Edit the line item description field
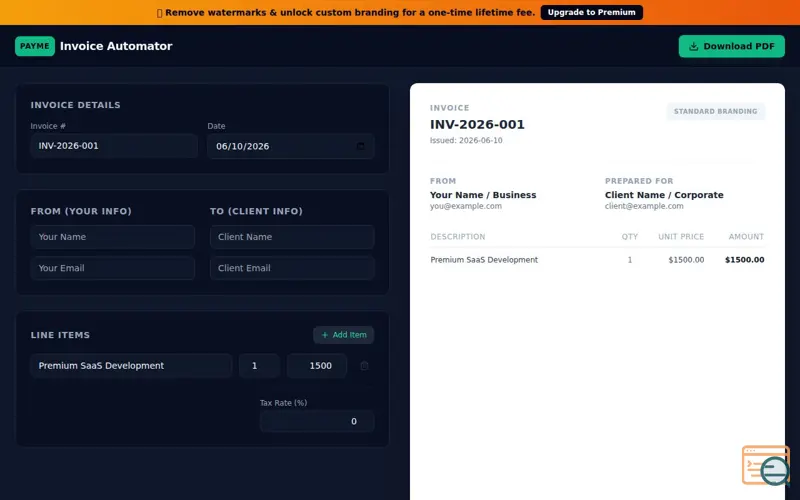This screenshot has width=800, height=500. (131, 366)
